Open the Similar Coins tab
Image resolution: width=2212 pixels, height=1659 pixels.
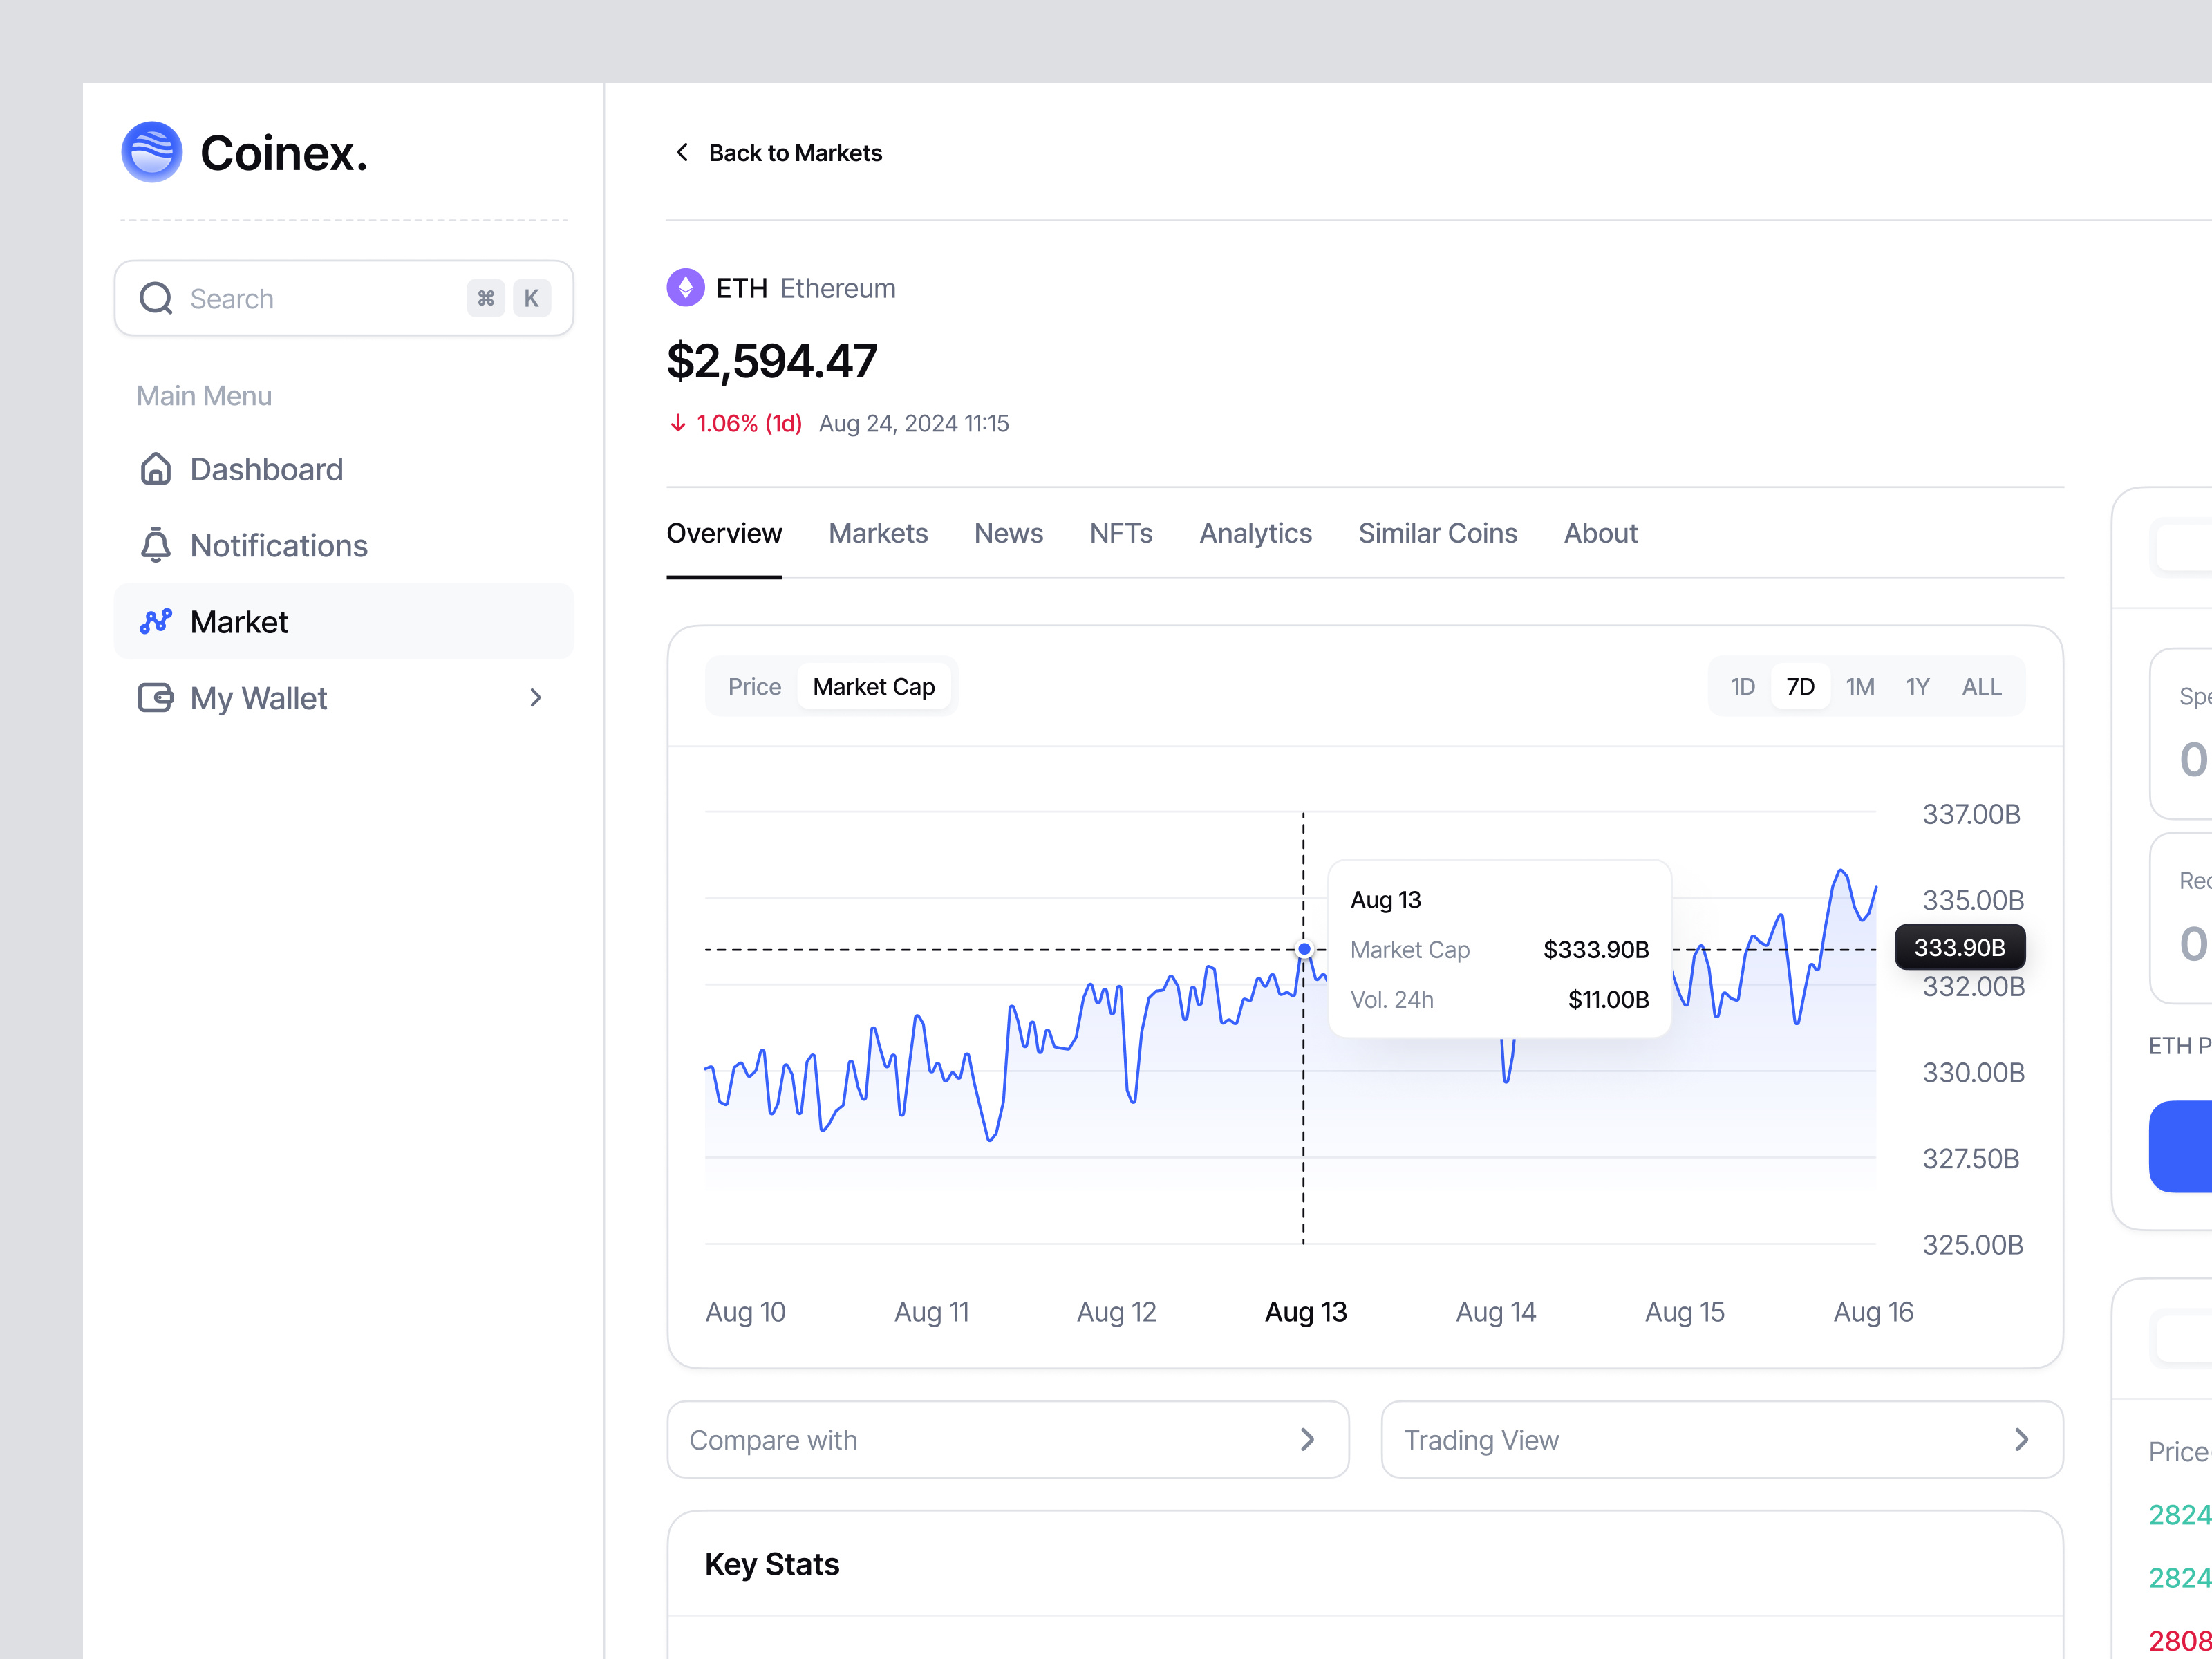coord(1437,534)
